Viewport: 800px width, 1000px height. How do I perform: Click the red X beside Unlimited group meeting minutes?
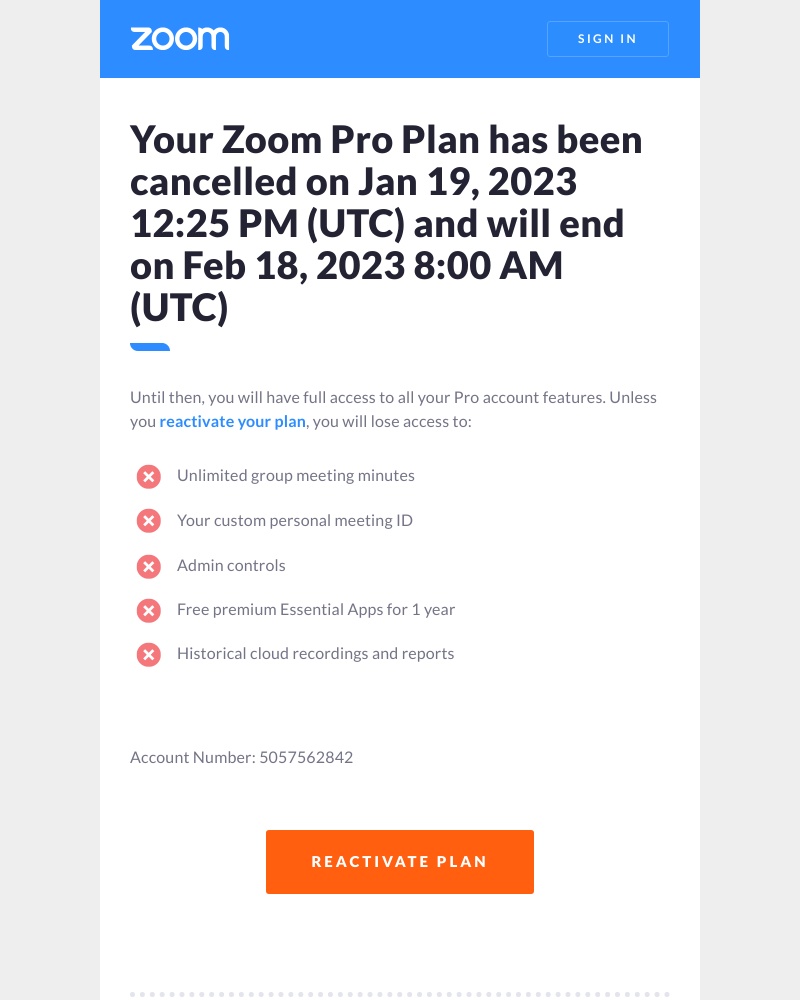(148, 476)
